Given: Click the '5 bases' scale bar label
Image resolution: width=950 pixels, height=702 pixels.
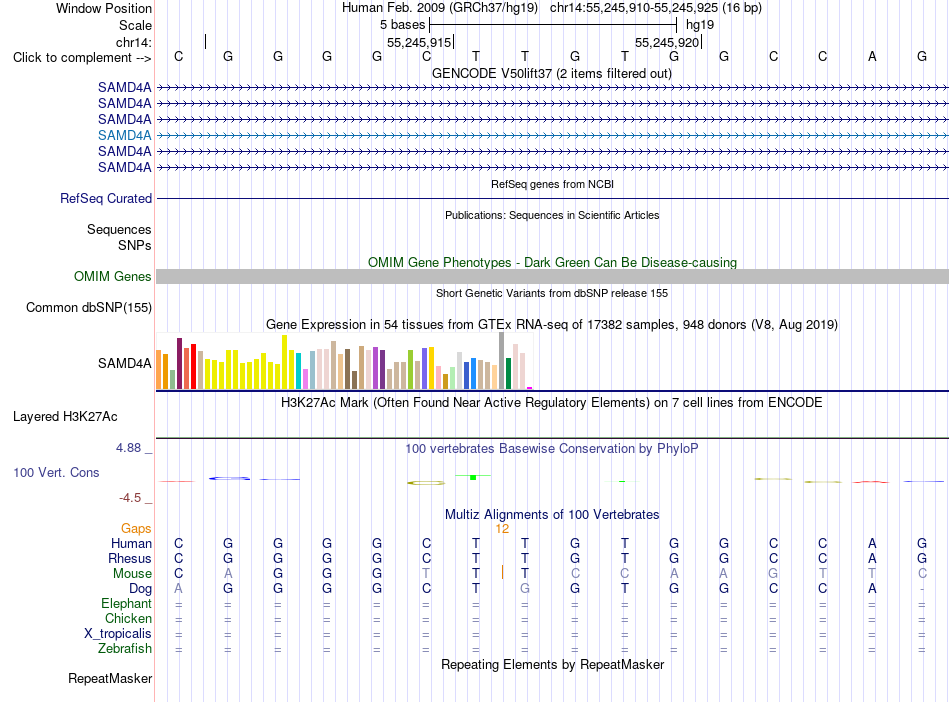Looking at the screenshot, I should coord(402,25).
